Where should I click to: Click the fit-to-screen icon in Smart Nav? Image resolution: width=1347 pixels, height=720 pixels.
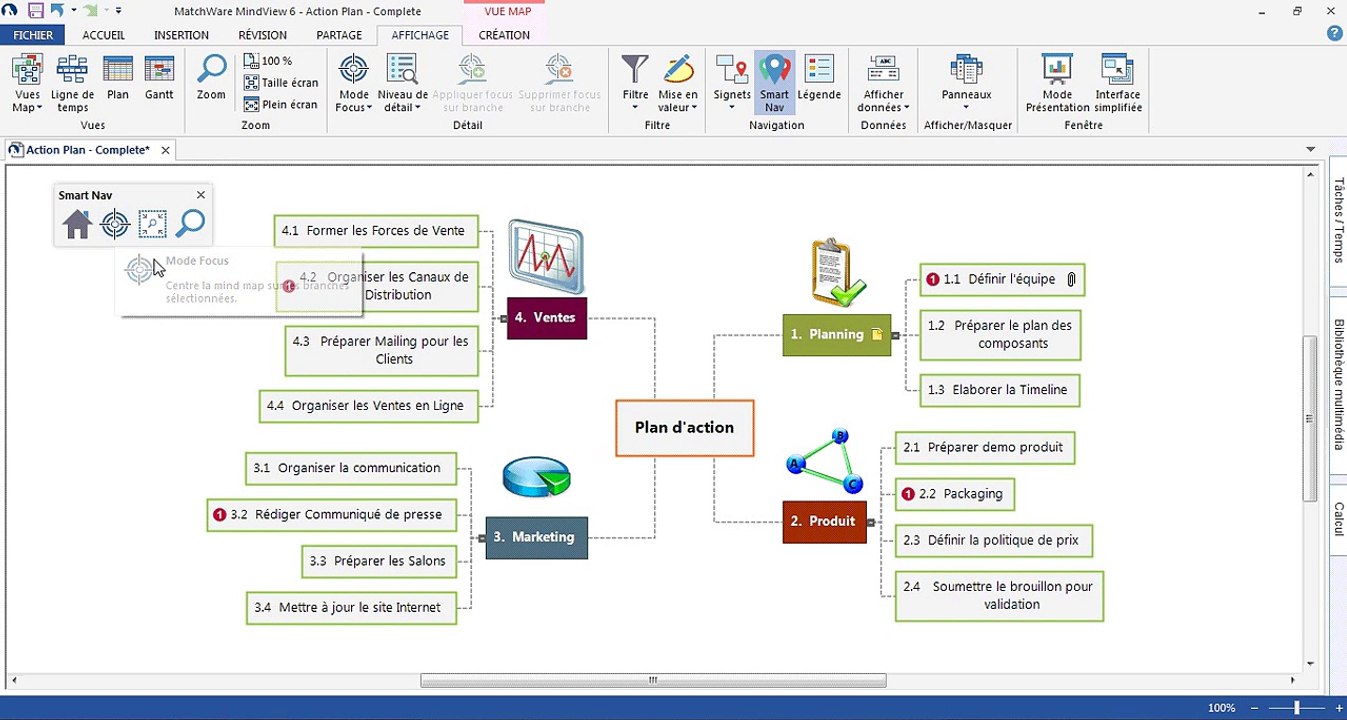(x=152, y=224)
